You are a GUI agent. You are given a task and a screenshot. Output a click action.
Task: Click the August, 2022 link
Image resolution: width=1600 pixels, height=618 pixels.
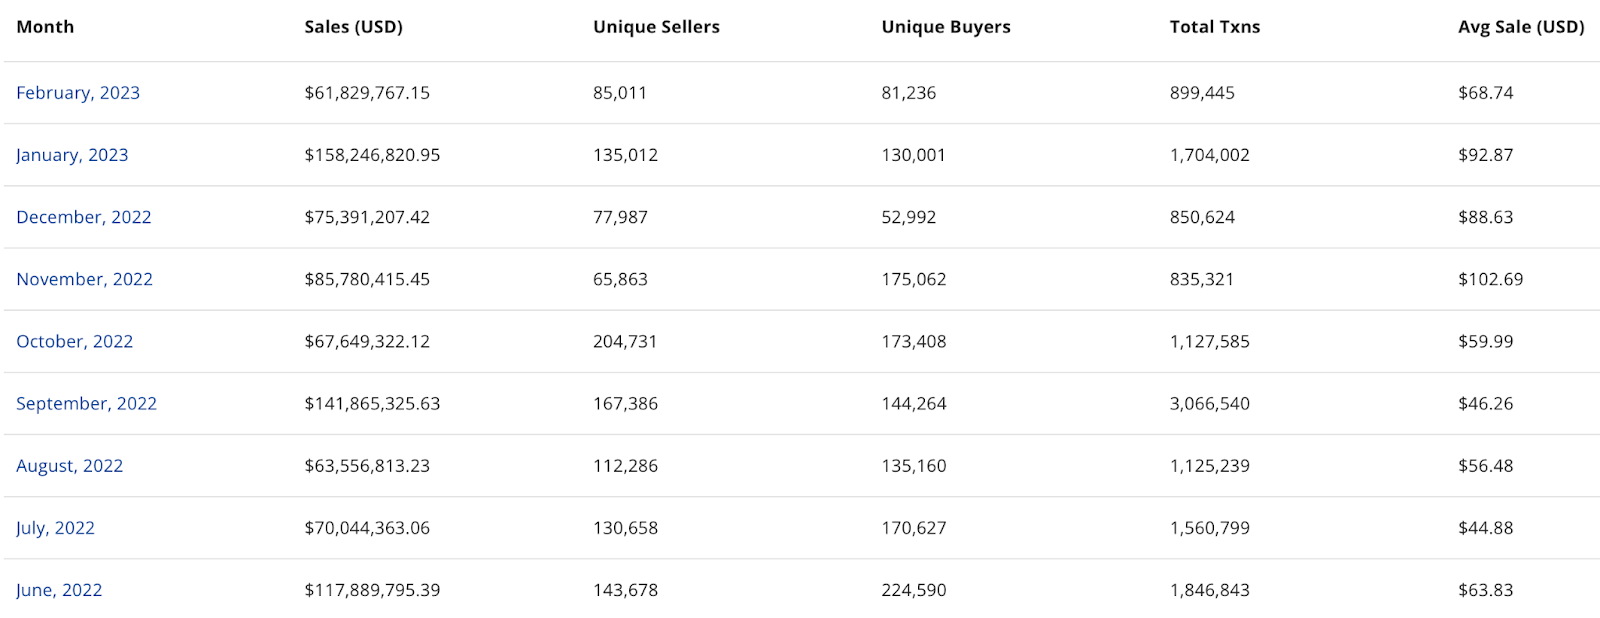click(x=69, y=465)
